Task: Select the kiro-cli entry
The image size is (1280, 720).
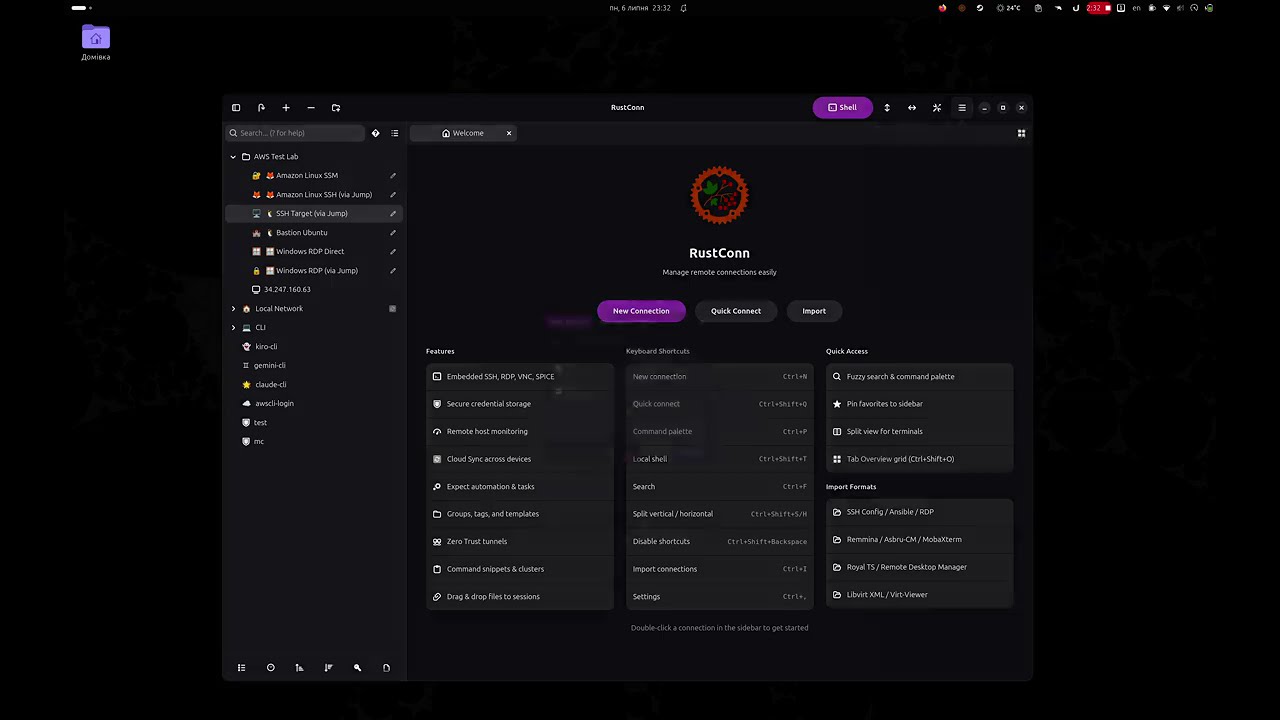Action: click(x=314, y=347)
